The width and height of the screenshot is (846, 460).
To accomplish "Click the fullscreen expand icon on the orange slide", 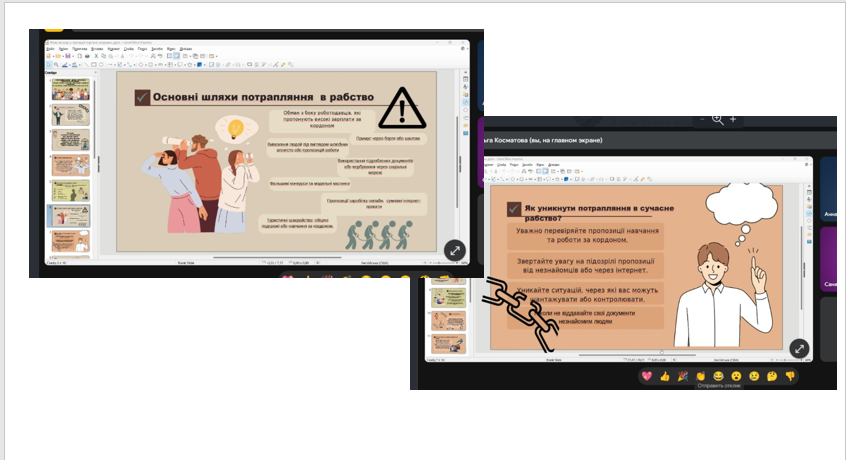I will [x=798, y=348].
